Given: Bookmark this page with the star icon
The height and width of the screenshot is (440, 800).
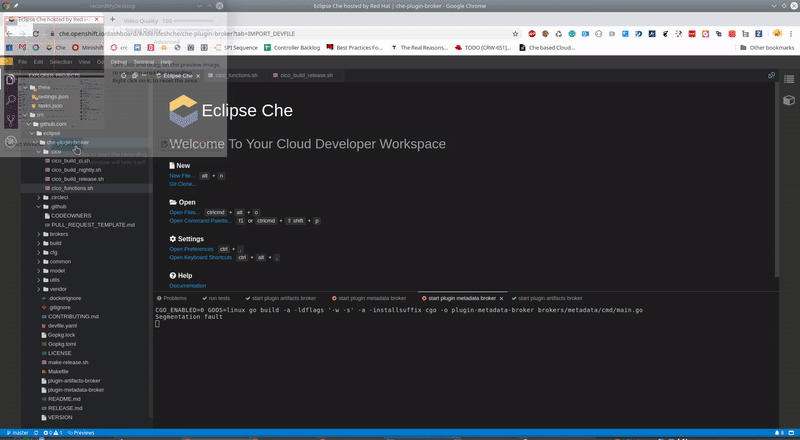Looking at the screenshot, I should pyautogui.click(x=515, y=34).
